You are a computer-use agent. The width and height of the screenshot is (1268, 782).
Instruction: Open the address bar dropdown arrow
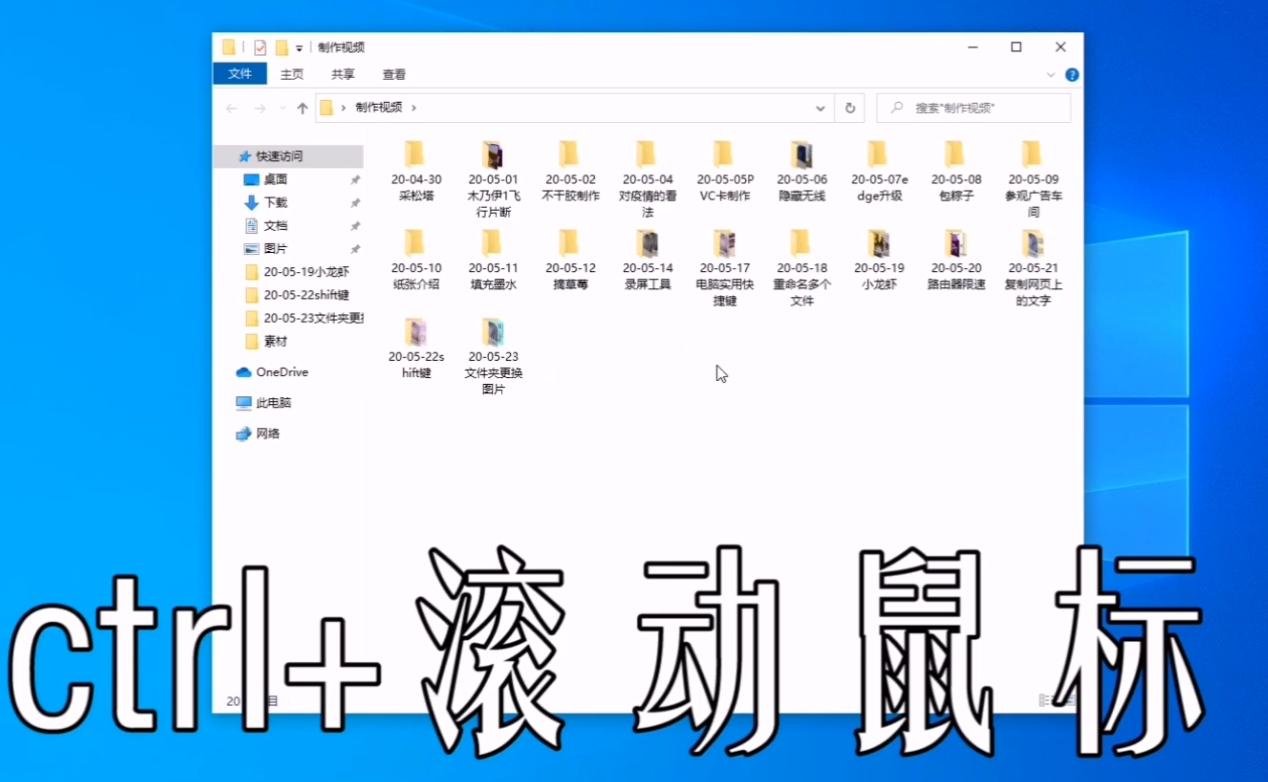pyautogui.click(x=820, y=107)
